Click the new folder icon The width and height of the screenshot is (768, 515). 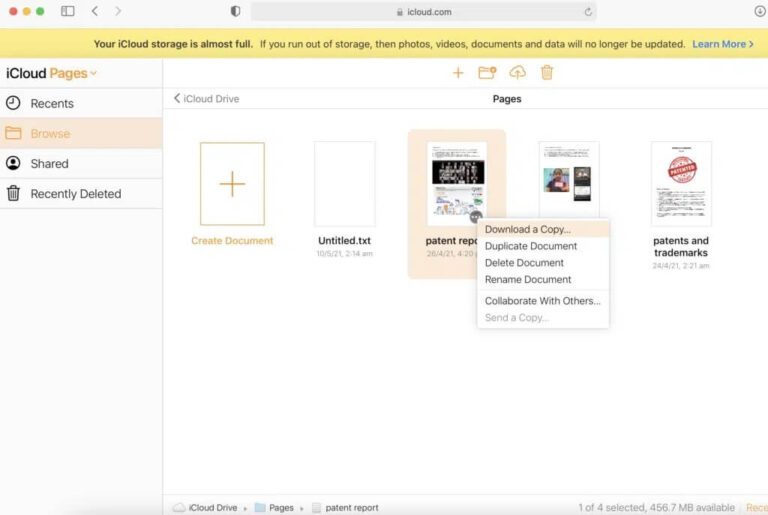(487, 73)
